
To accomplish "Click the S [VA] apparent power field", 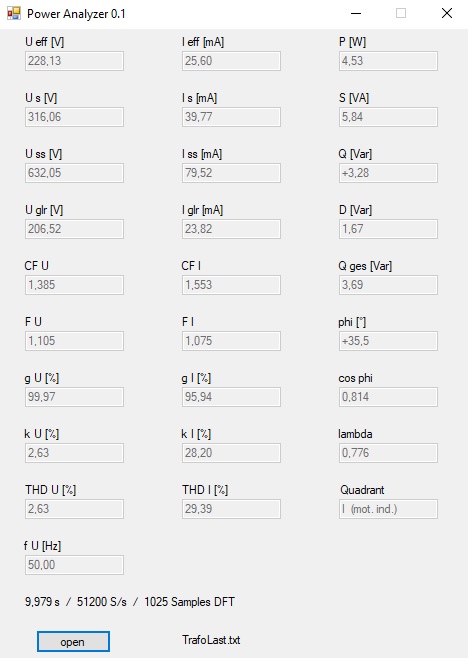I will pyautogui.click(x=388, y=117).
